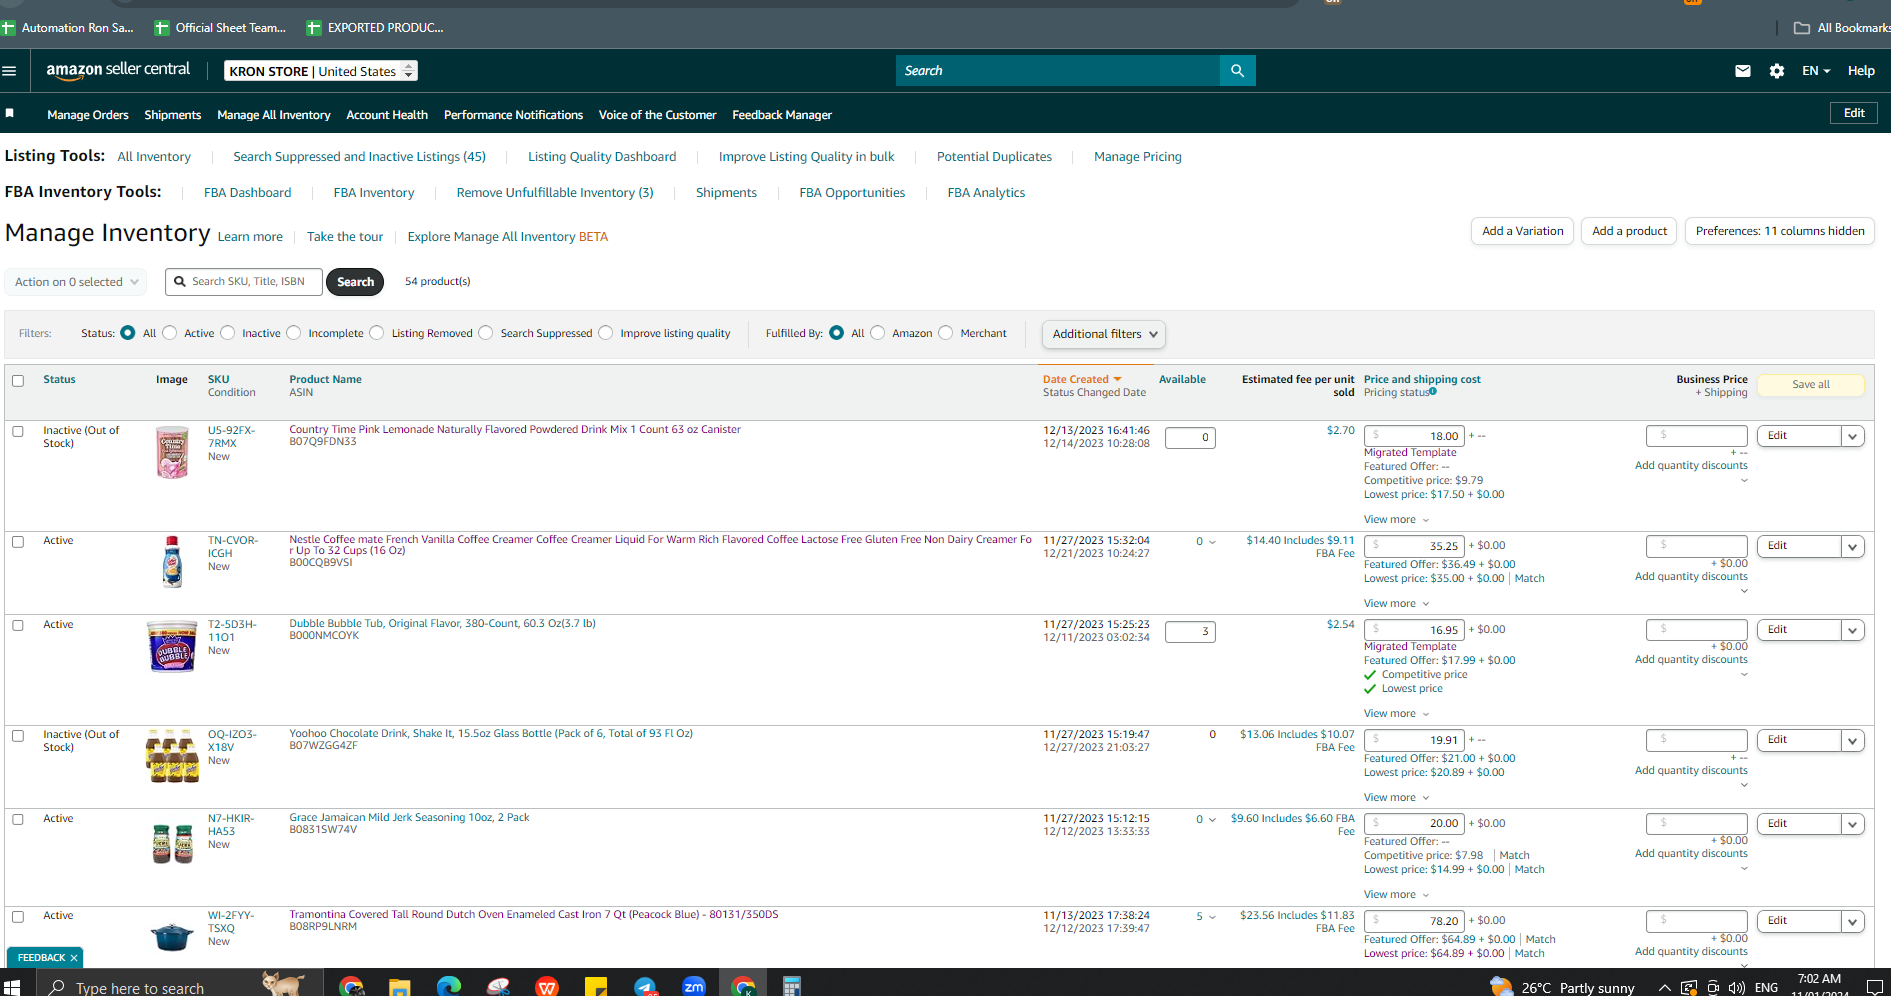Toggle the select-all checkbox in table header

(18, 381)
